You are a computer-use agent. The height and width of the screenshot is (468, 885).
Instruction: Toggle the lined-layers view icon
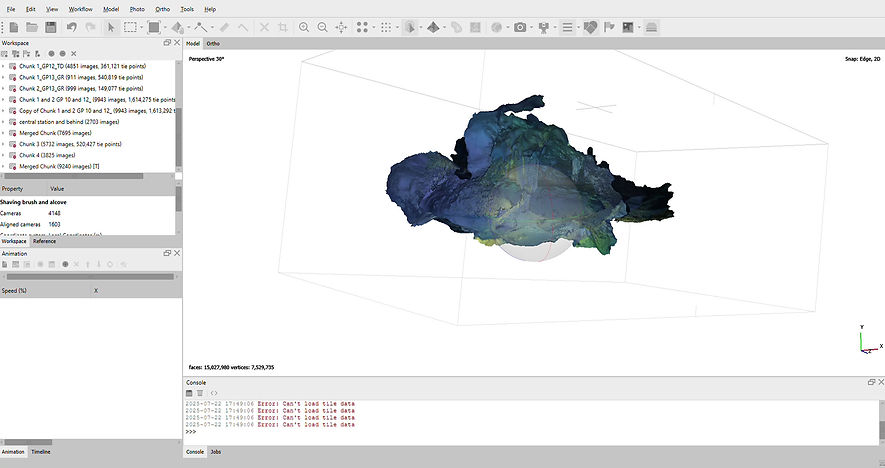(567, 27)
